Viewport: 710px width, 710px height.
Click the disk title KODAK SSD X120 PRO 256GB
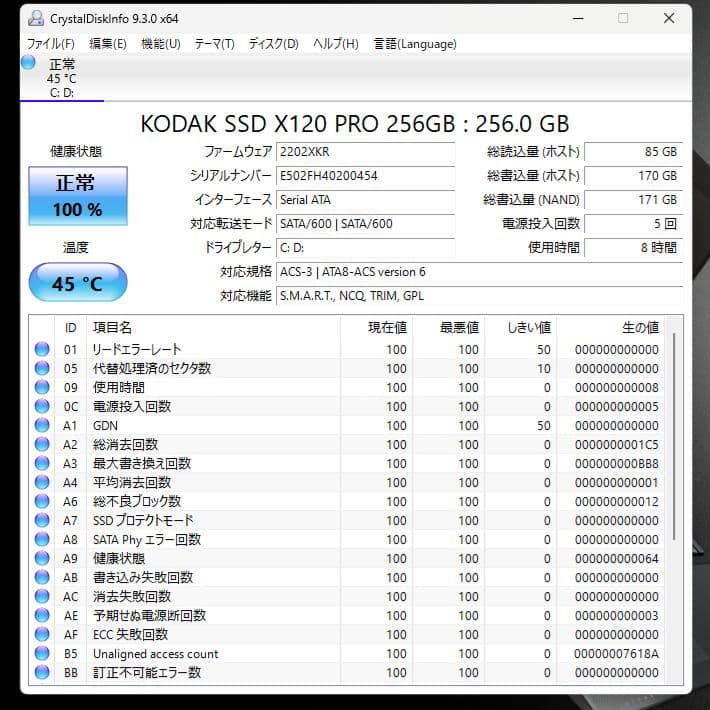[x=355, y=124]
